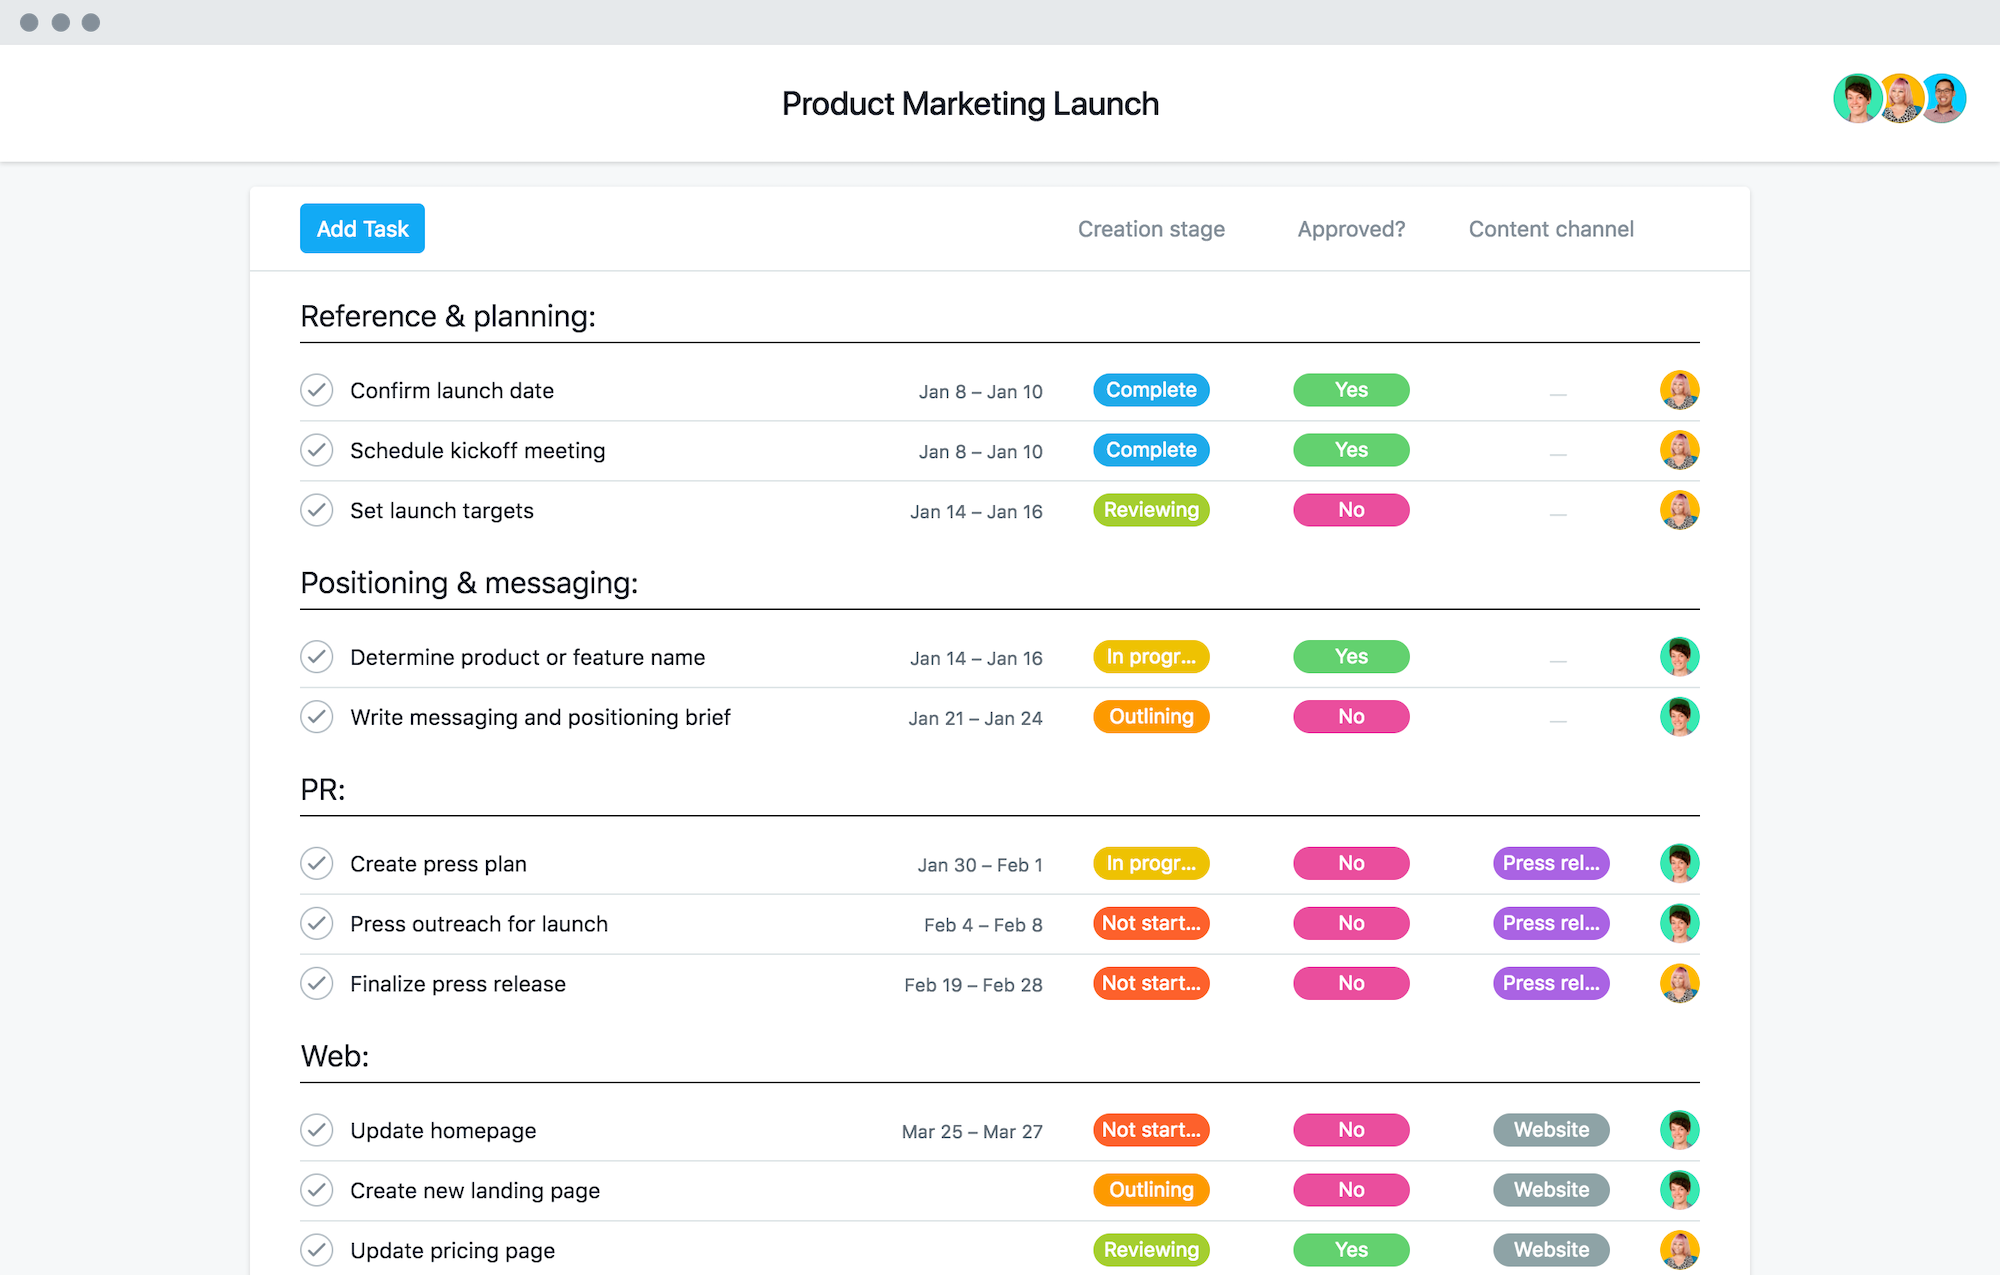Click the 'Press rel...' content channel badge on Create press plan
2000x1275 pixels.
[1548, 863]
